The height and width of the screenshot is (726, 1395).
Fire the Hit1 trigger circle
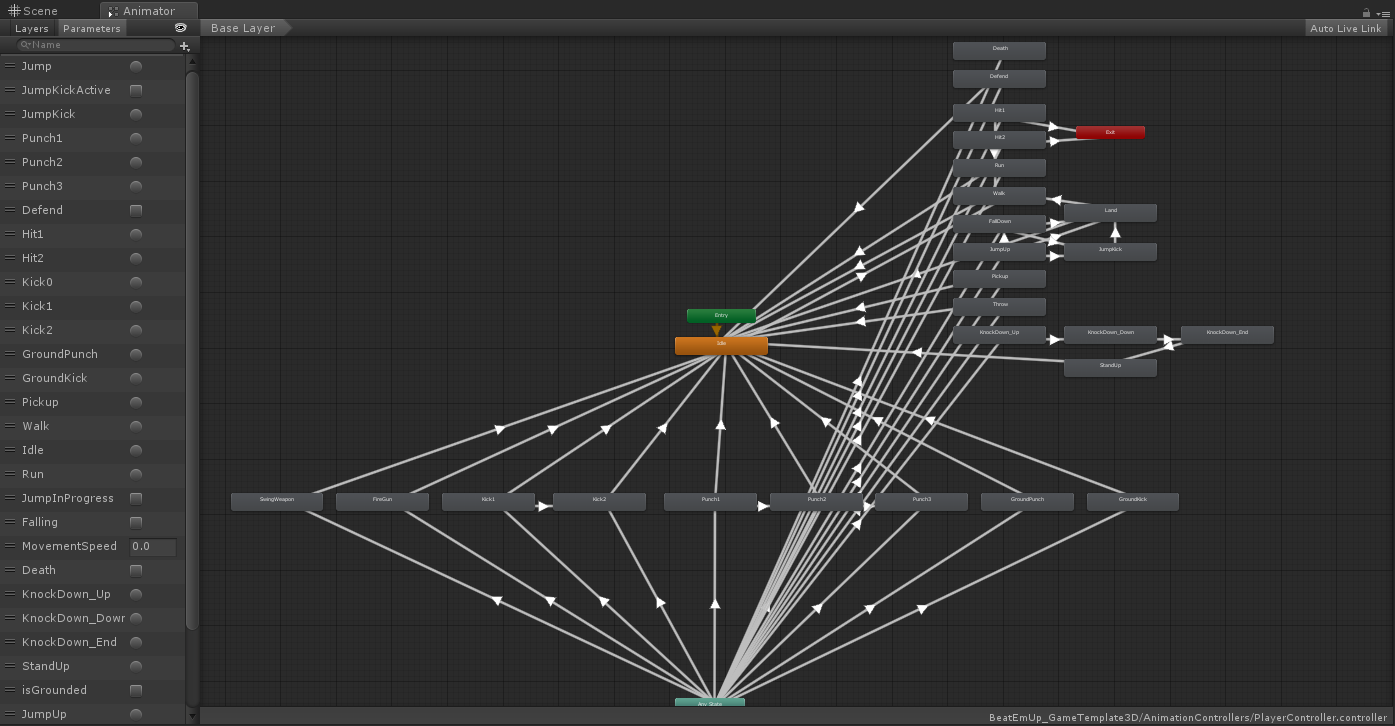(x=136, y=234)
